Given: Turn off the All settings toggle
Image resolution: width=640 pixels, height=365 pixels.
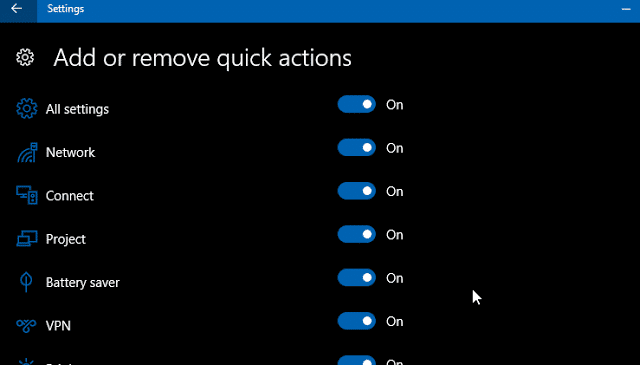Looking at the screenshot, I should point(356,105).
